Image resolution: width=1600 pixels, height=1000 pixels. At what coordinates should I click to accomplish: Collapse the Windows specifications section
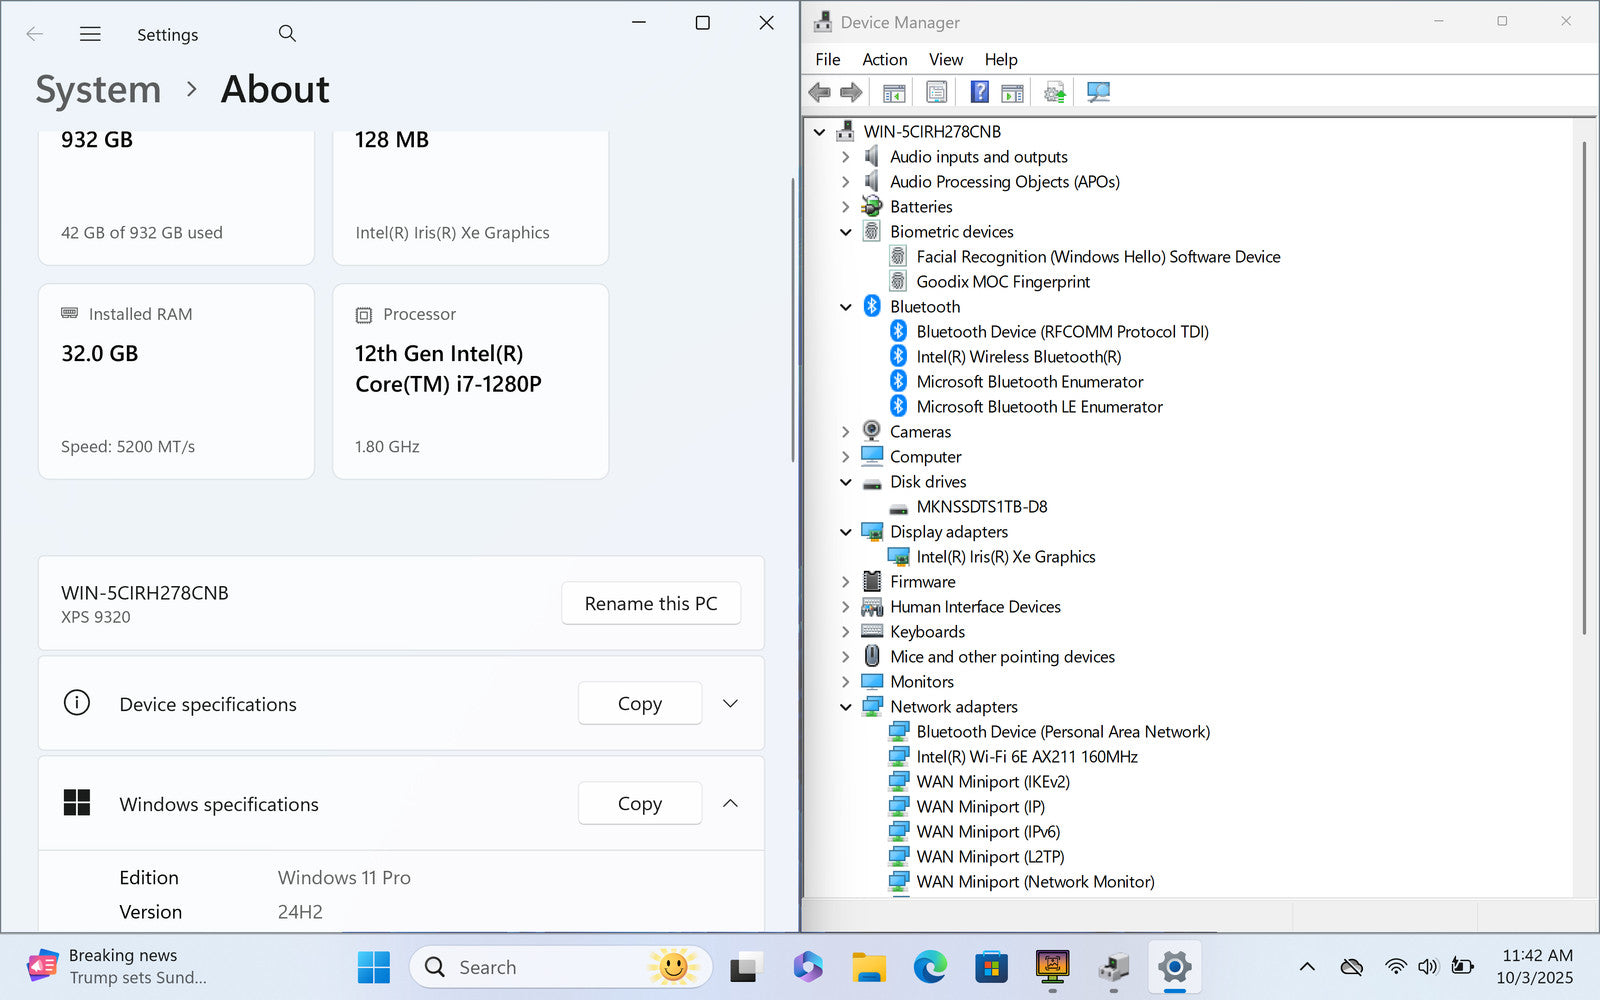click(x=730, y=804)
